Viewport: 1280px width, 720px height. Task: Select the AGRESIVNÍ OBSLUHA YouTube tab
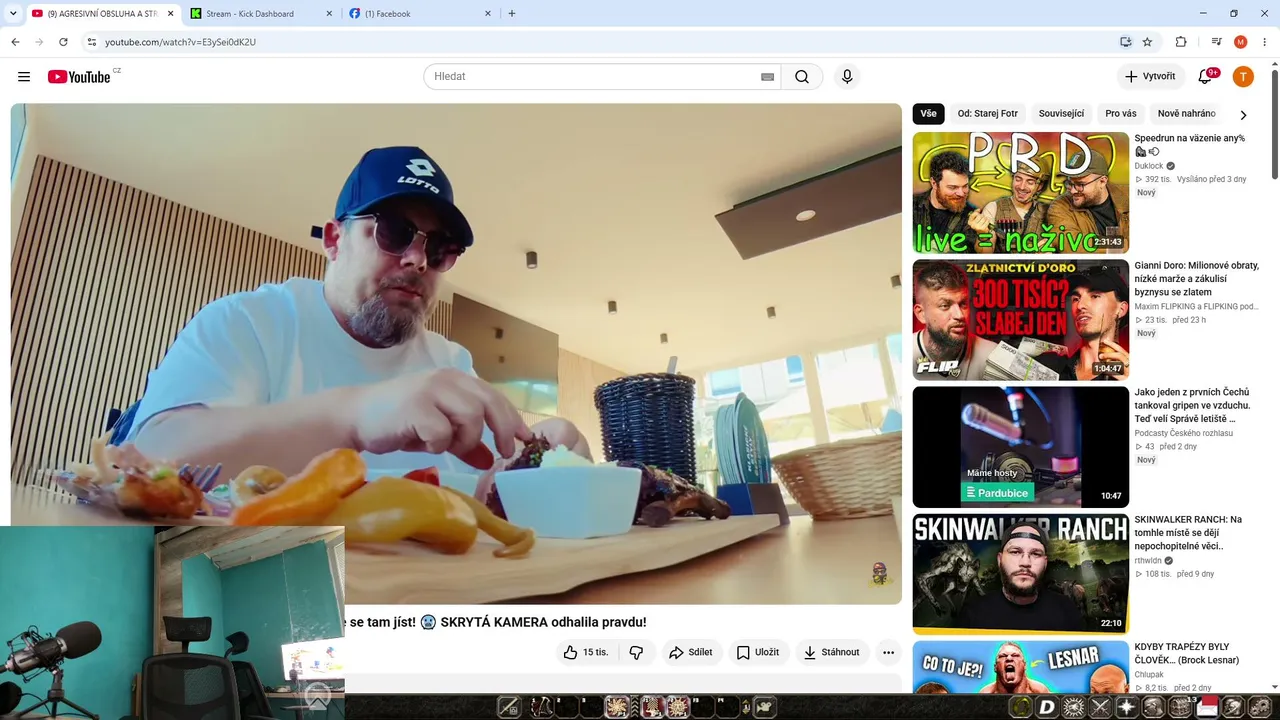click(103, 14)
